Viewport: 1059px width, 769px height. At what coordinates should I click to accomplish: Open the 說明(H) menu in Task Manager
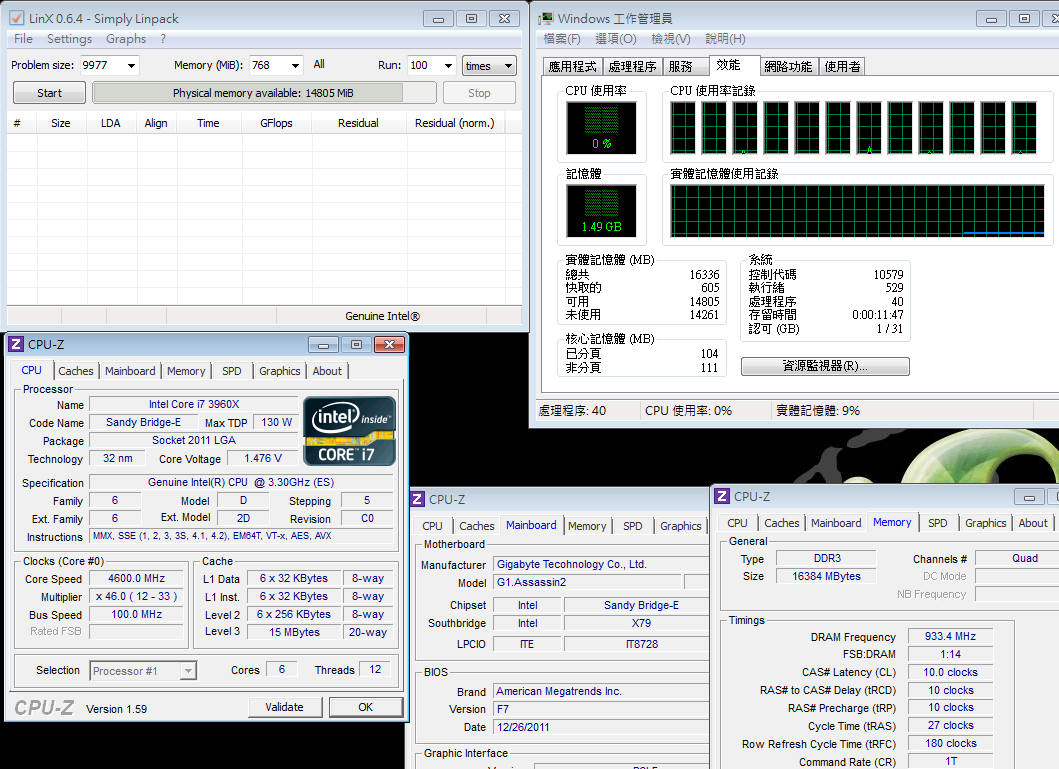[725, 39]
